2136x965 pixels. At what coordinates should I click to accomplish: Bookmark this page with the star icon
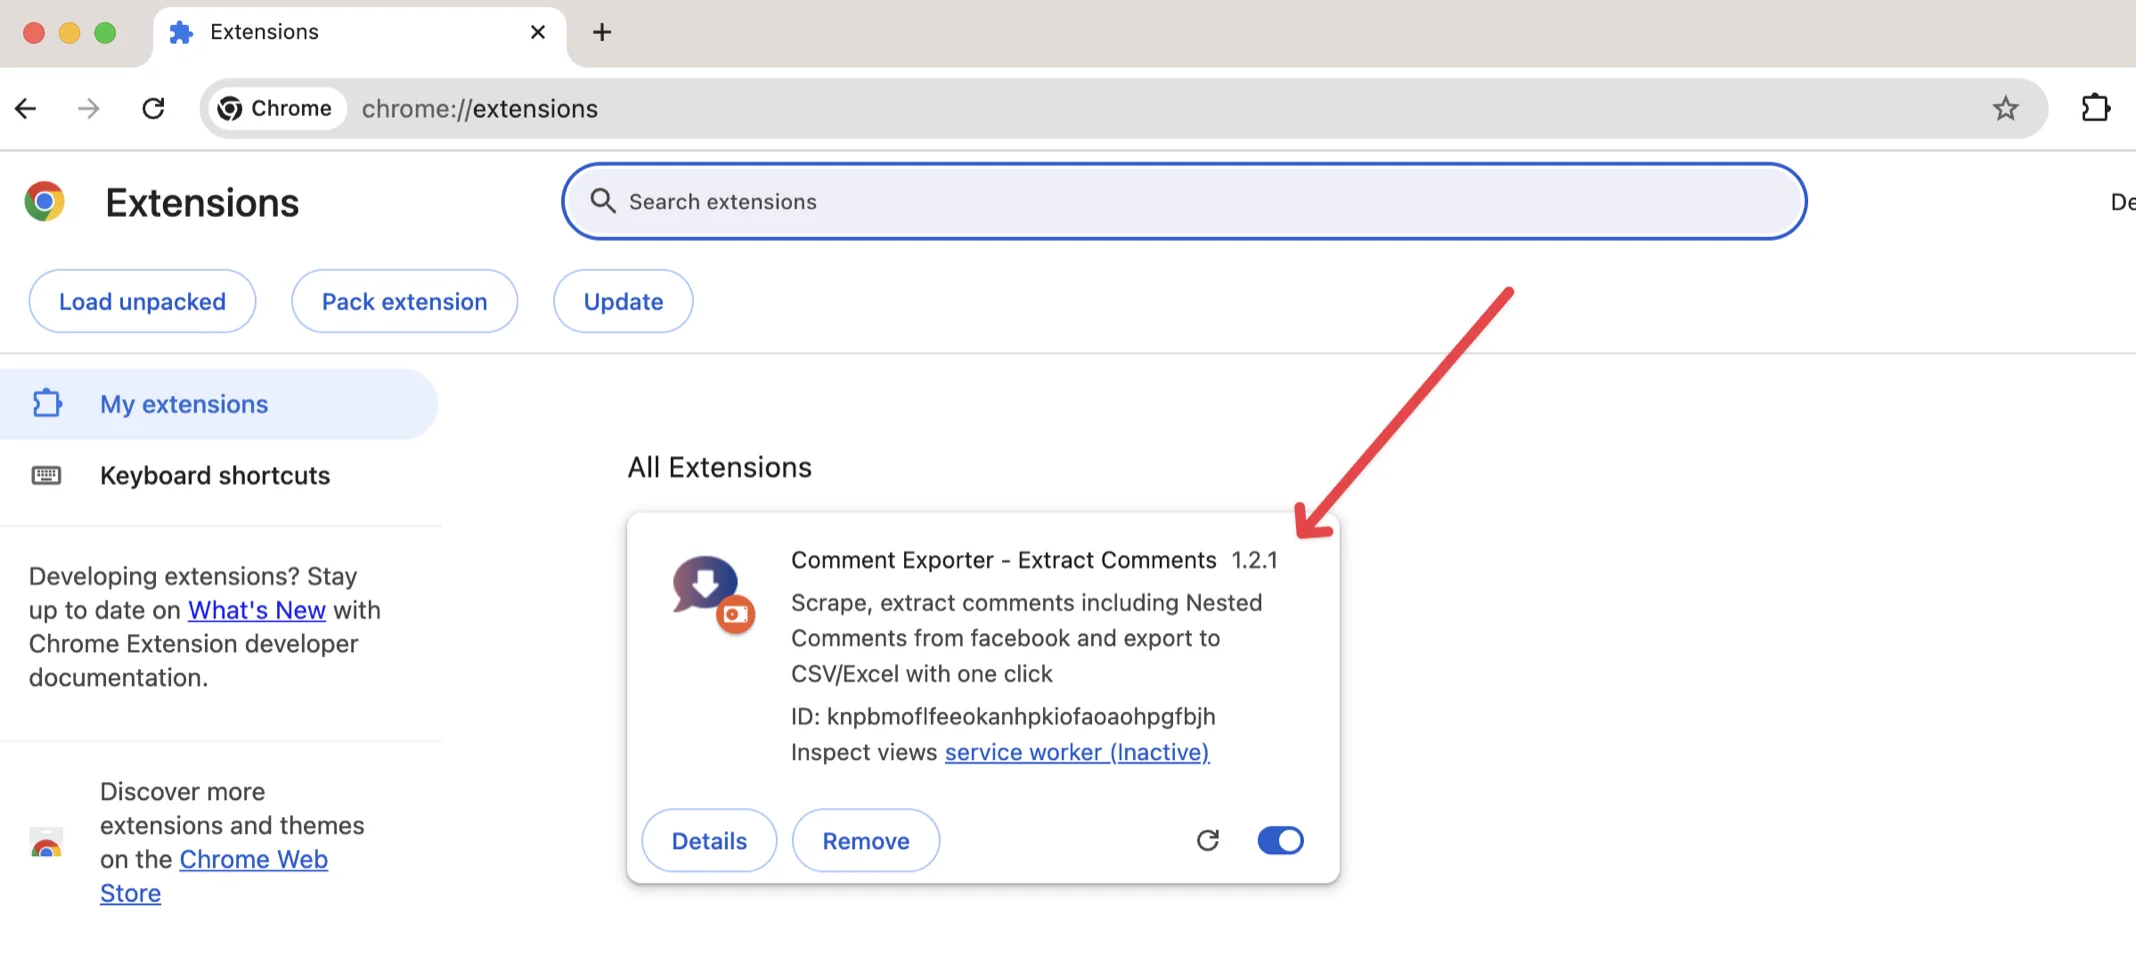tap(2005, 108)
